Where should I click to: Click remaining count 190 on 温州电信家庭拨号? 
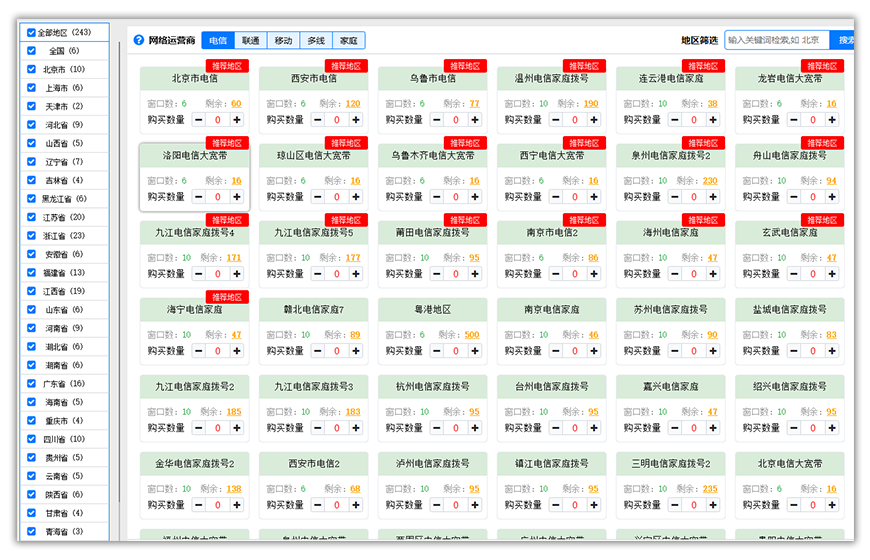pos(591,104)
